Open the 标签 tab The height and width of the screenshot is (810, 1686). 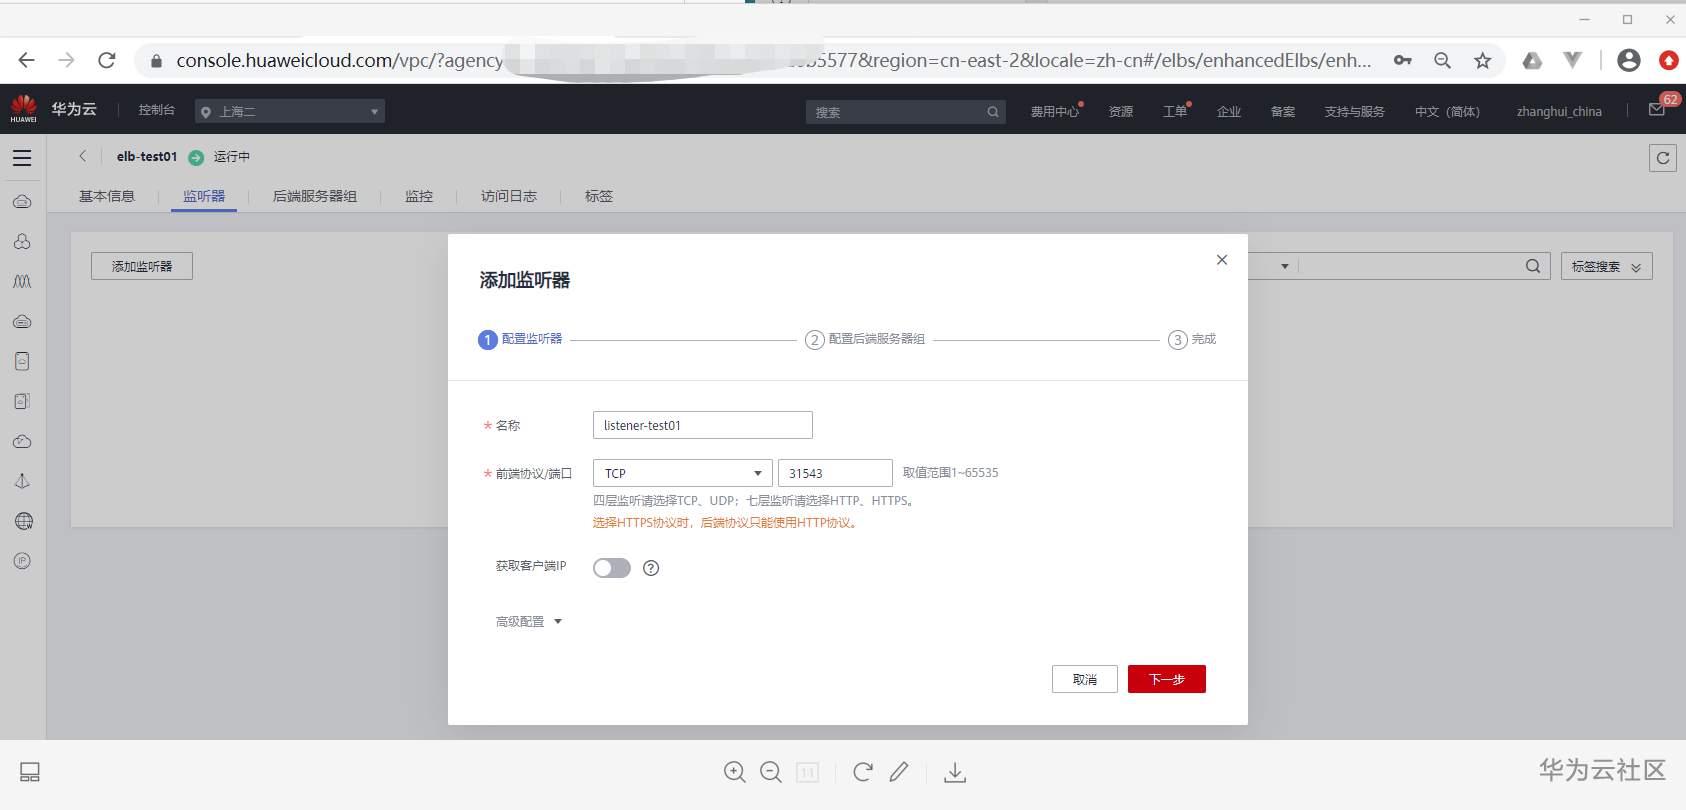[599, 196]
